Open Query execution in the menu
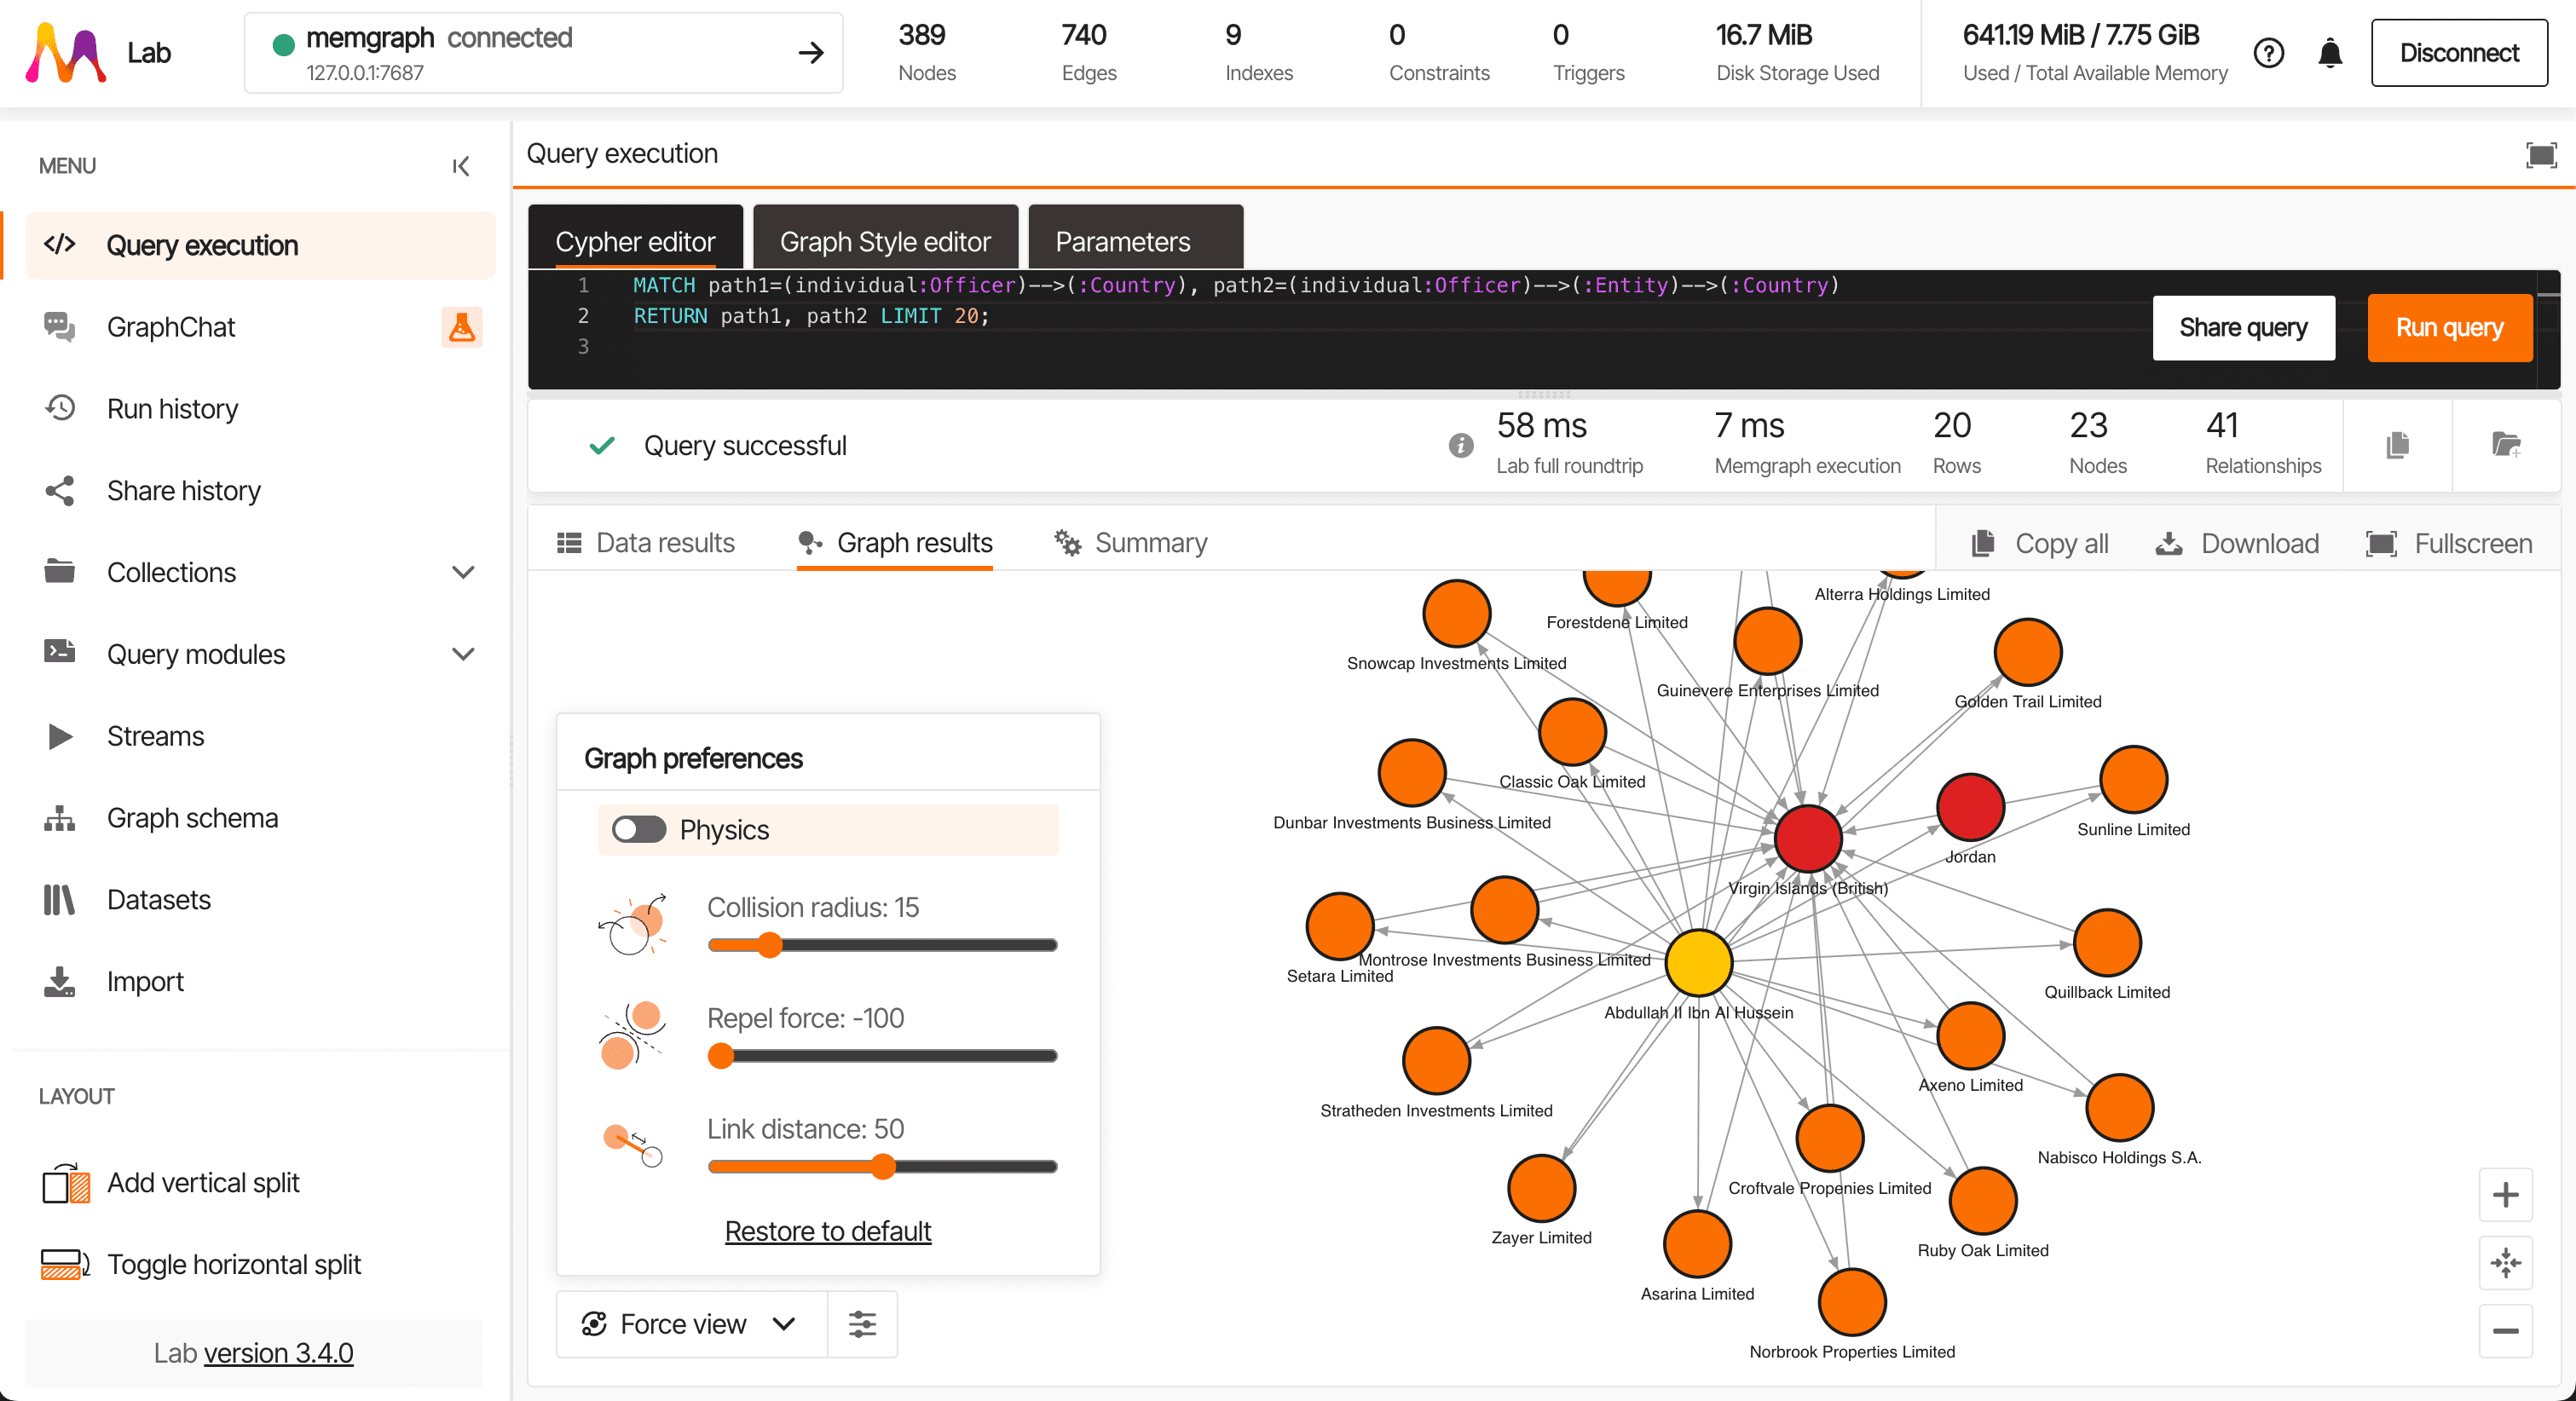The width and height of the screenshot is (2576, 1401). (x=260, y=245)
